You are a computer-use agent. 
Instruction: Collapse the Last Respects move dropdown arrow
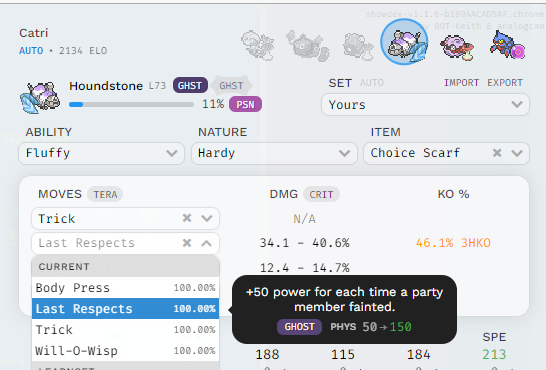click(x=207, y=243)
